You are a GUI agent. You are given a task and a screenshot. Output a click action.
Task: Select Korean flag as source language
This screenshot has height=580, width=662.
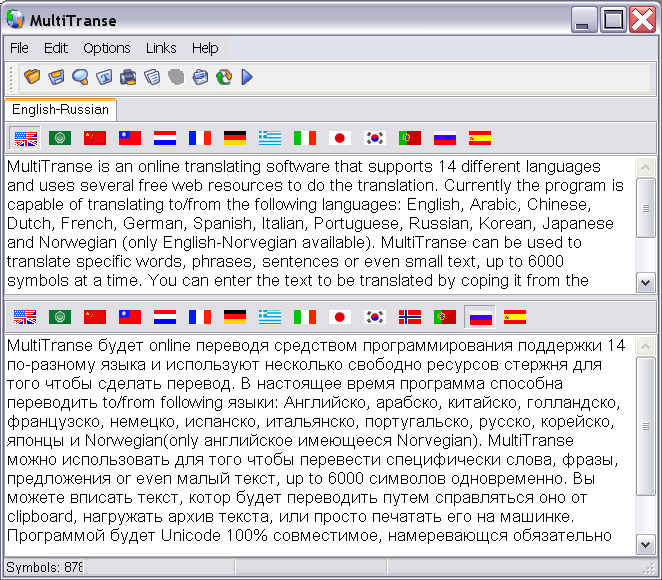[375, 138]
